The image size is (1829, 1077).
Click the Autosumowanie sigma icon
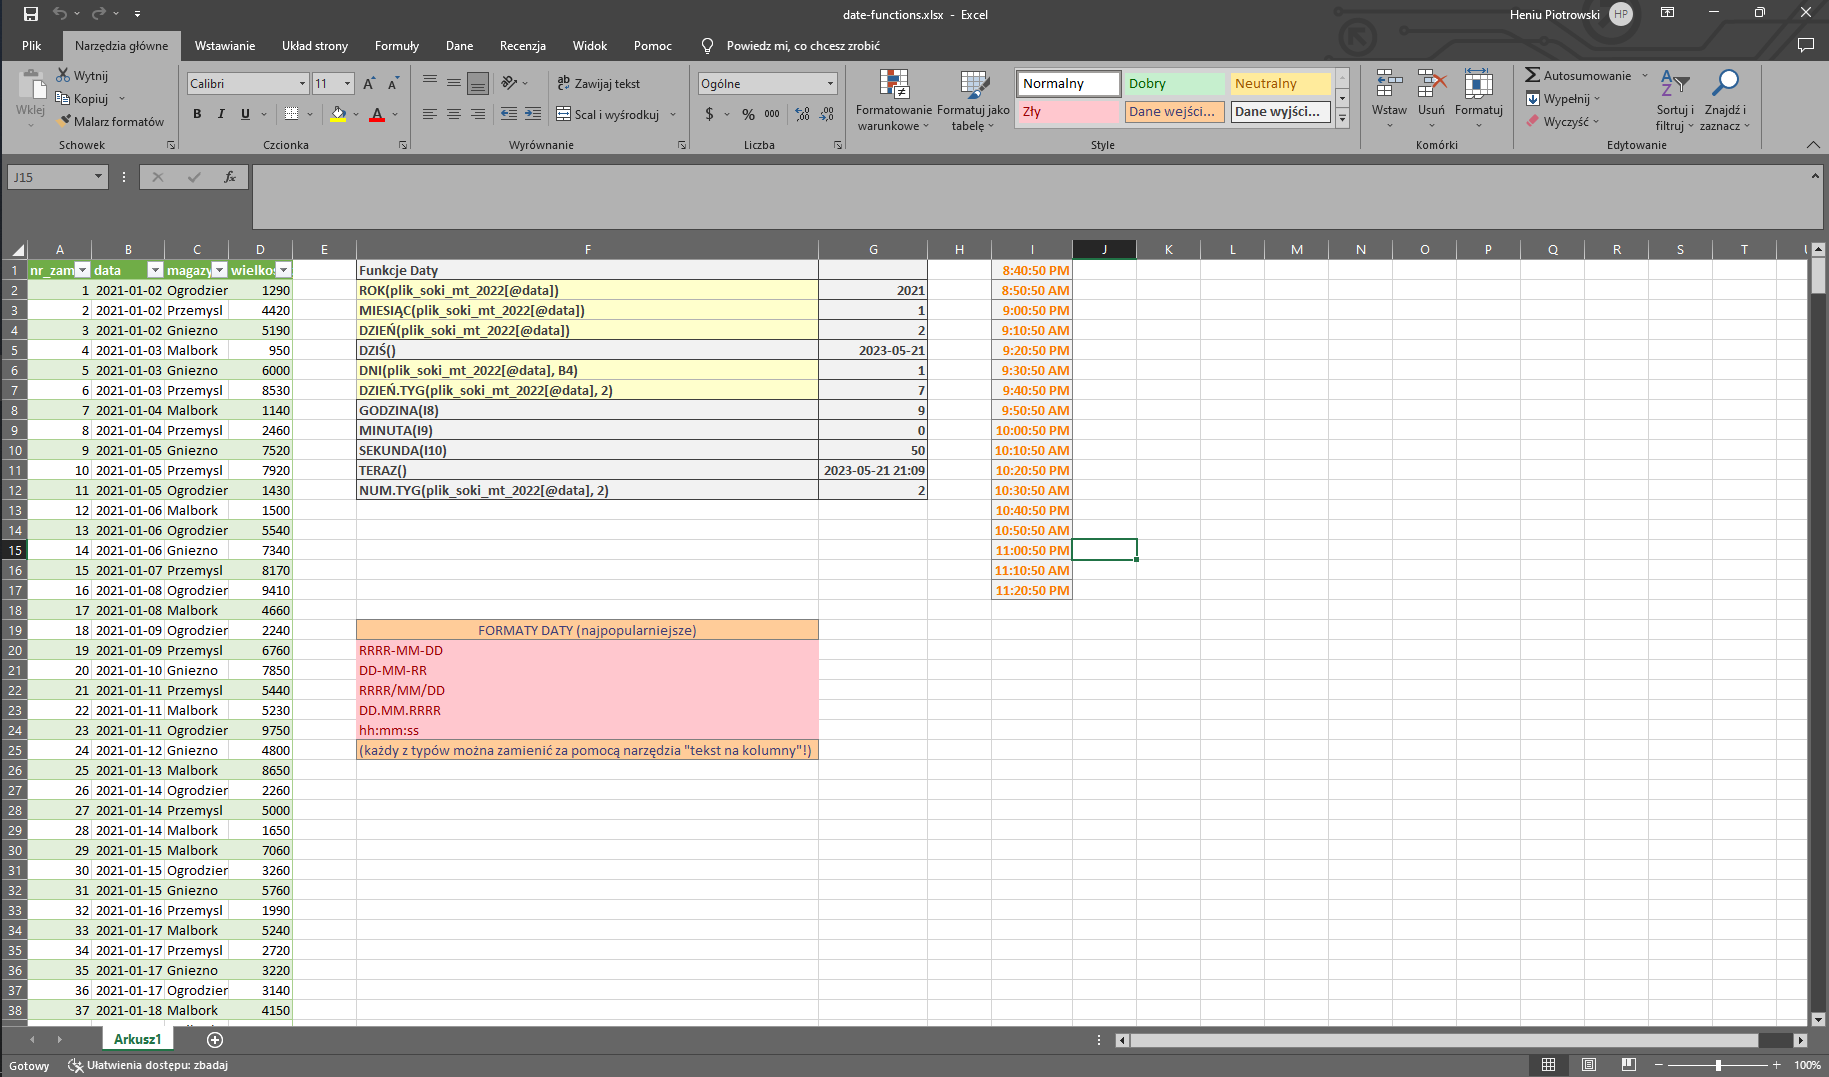(1532, 76)
